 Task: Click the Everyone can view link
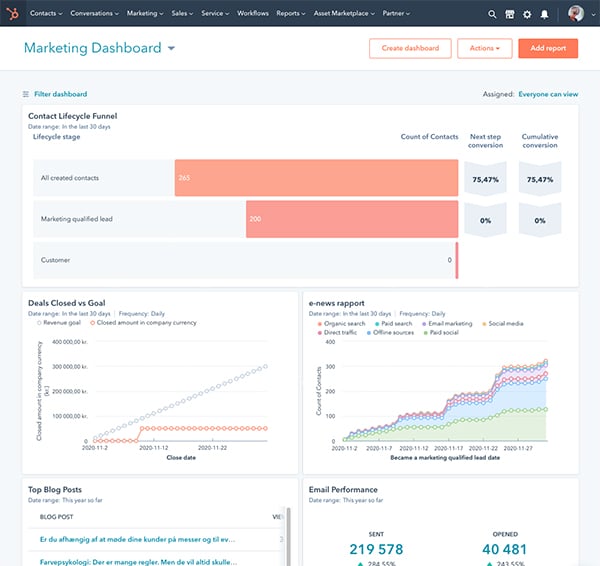548,94
